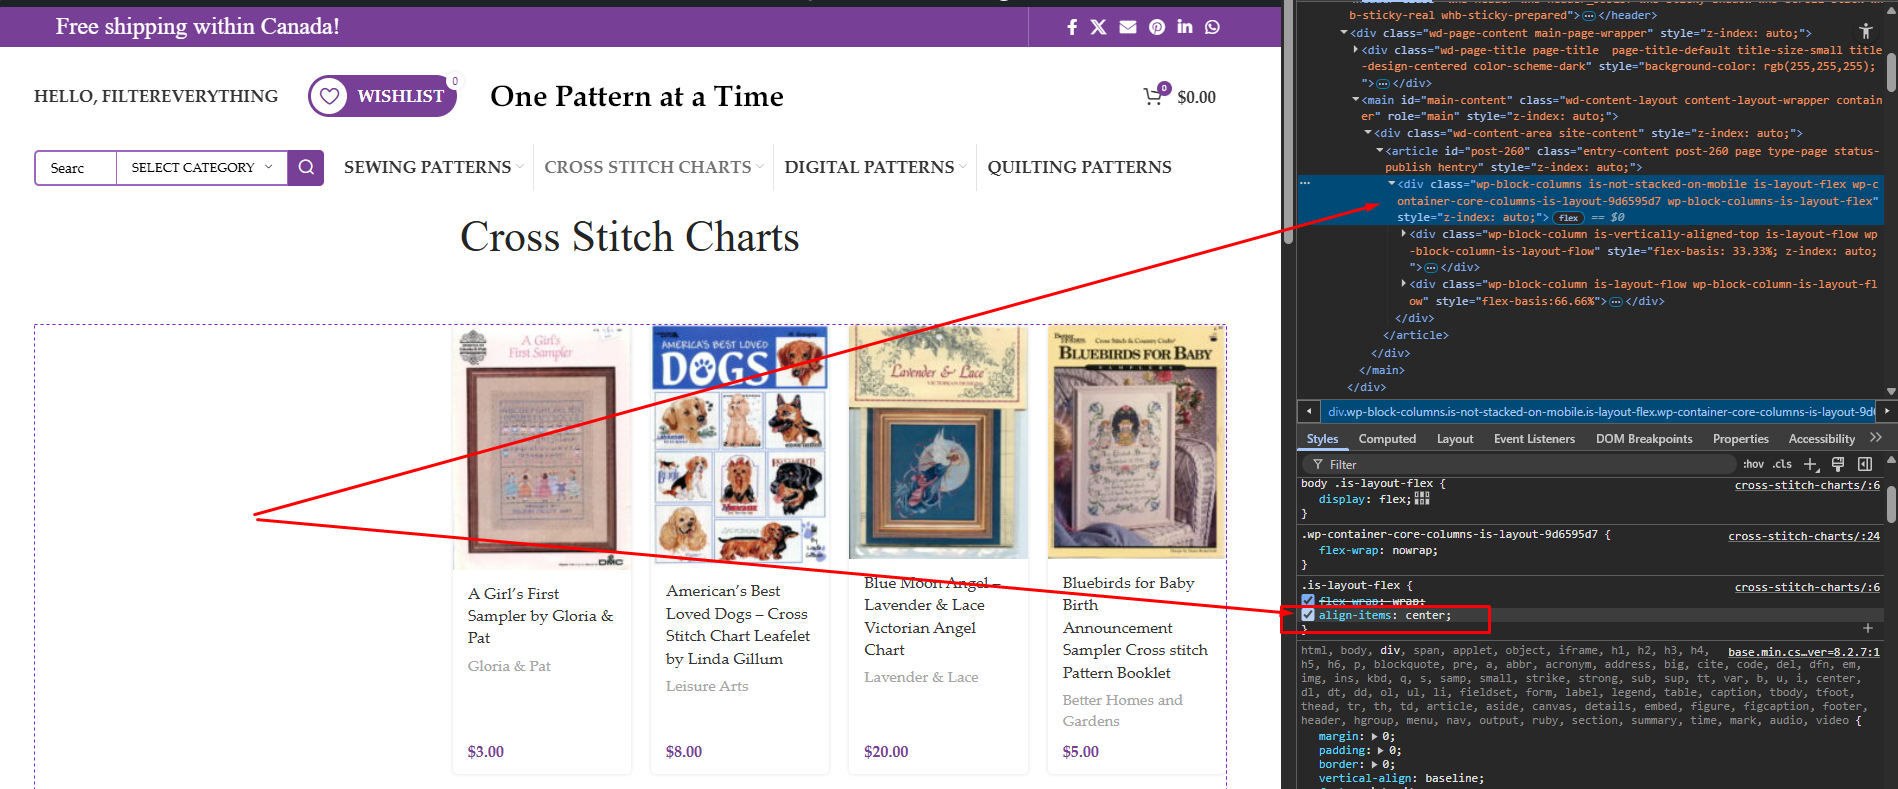
Task: Expand the flex-basis 66.66% column div
Action: (1404, 284)
